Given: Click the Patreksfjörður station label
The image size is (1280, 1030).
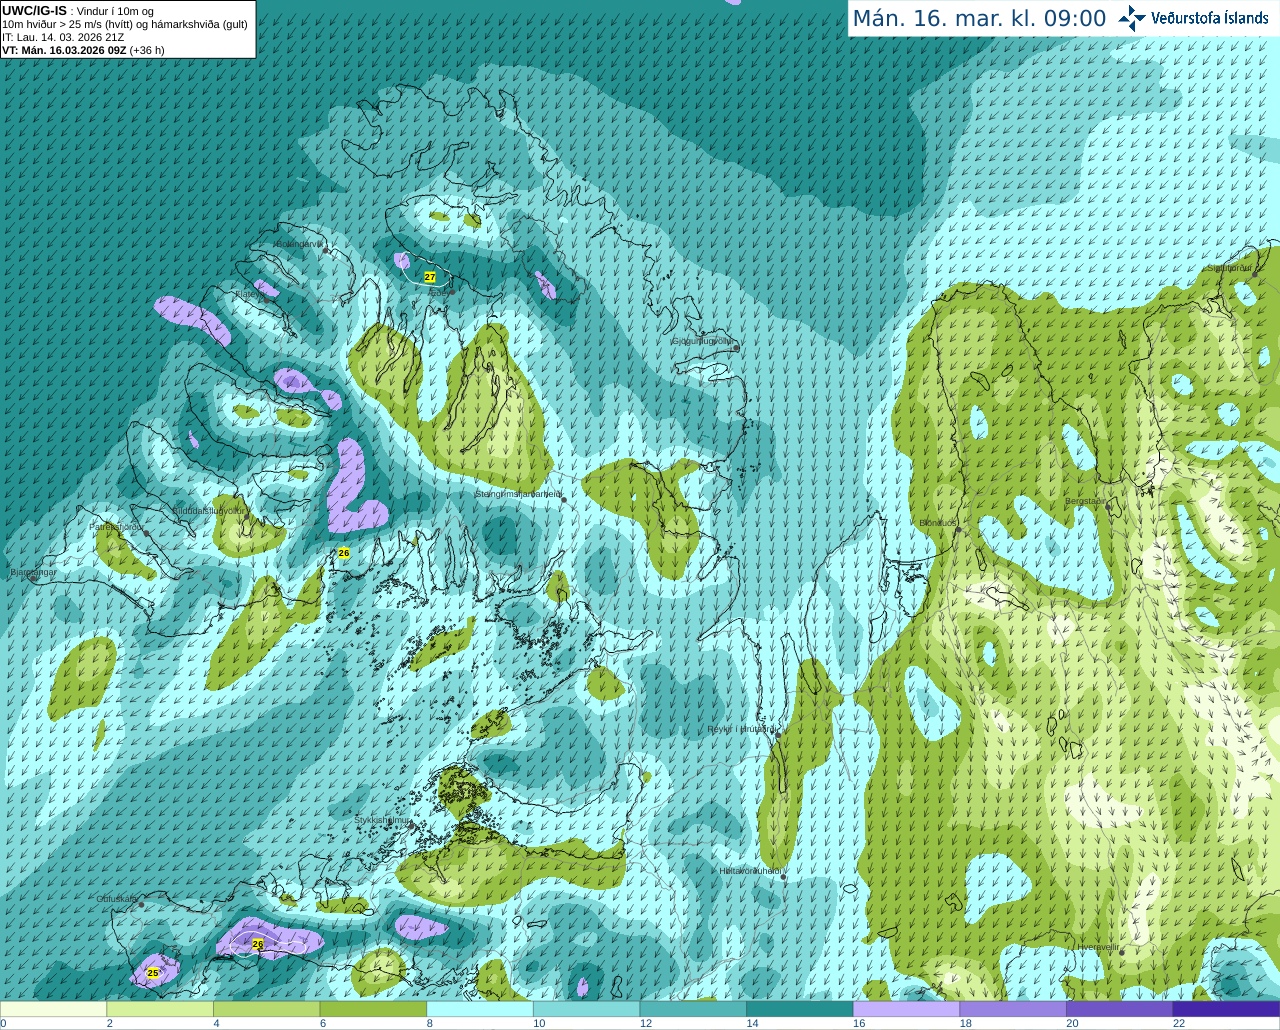Looking at the screenshot, I should pos(117,526).
